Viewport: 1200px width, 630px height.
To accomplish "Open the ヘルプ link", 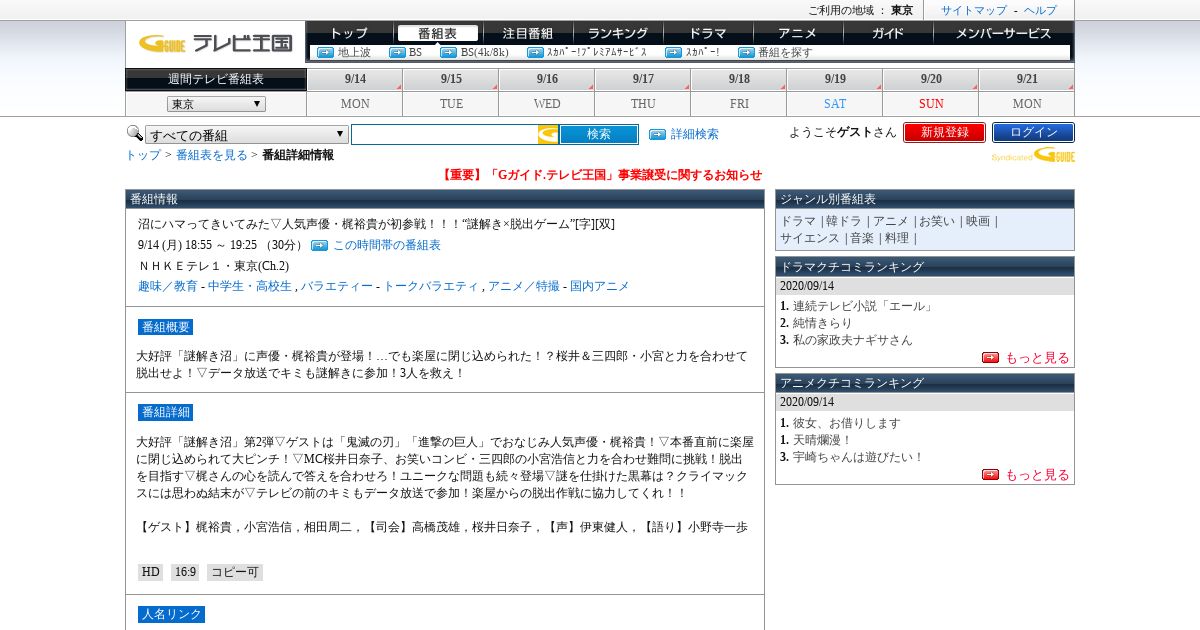I will coord(1040,10).
